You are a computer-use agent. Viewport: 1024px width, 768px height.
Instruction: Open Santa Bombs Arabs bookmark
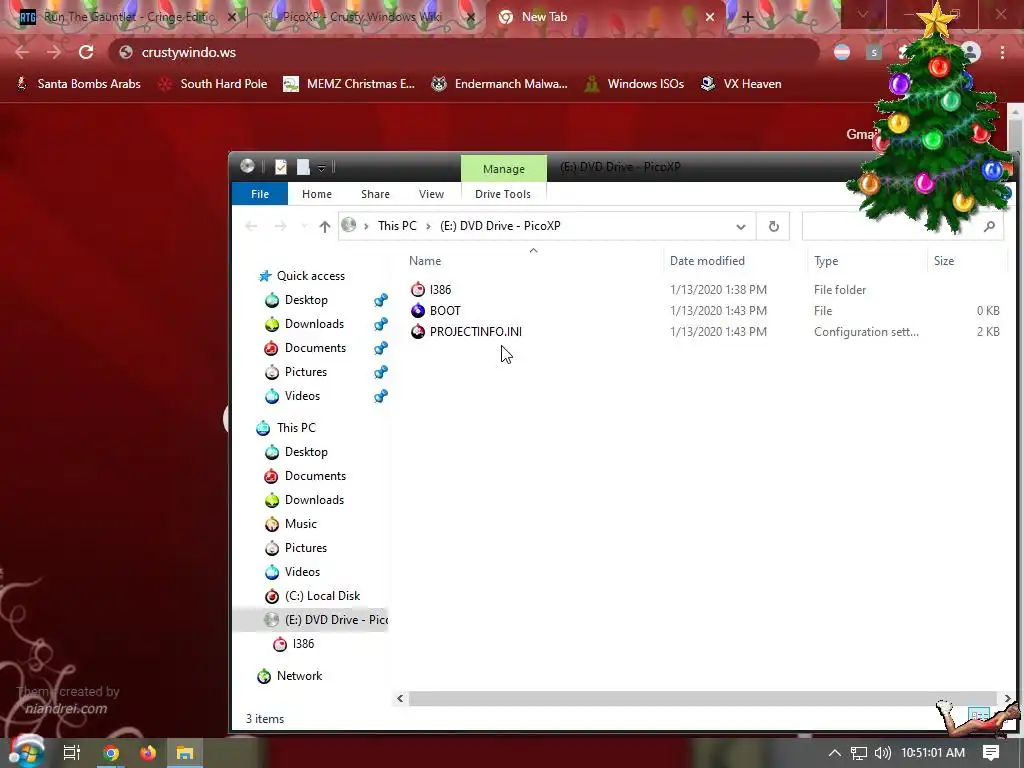[x=78, y=84]
